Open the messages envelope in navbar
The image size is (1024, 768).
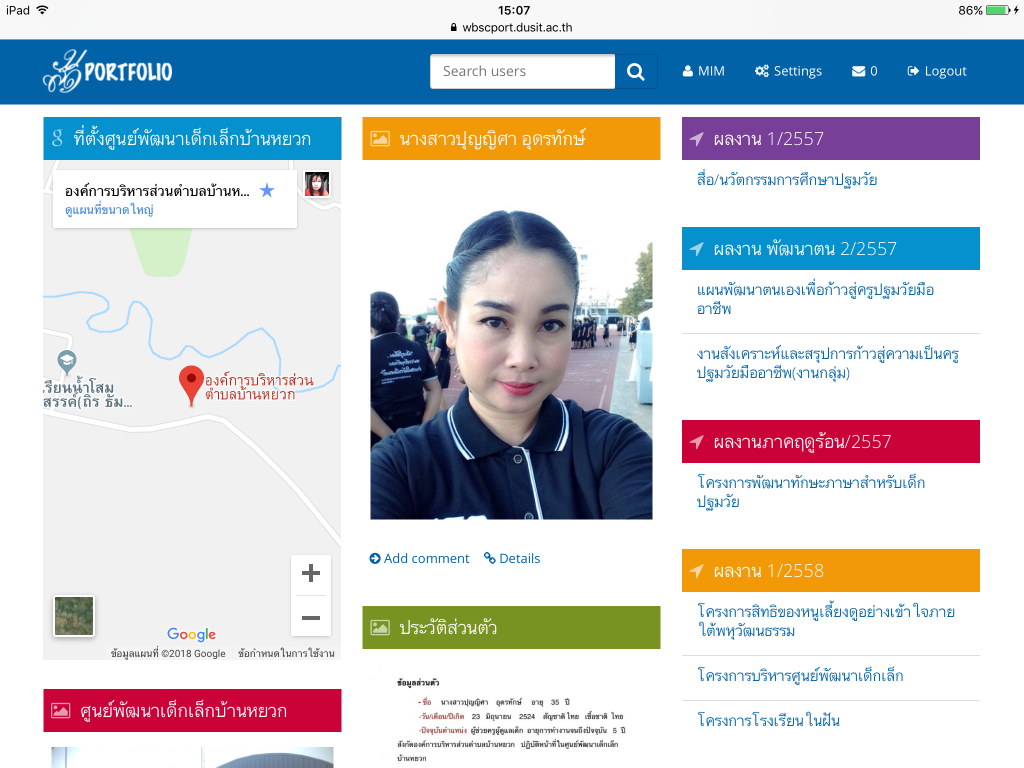click(x=864, y=71)
